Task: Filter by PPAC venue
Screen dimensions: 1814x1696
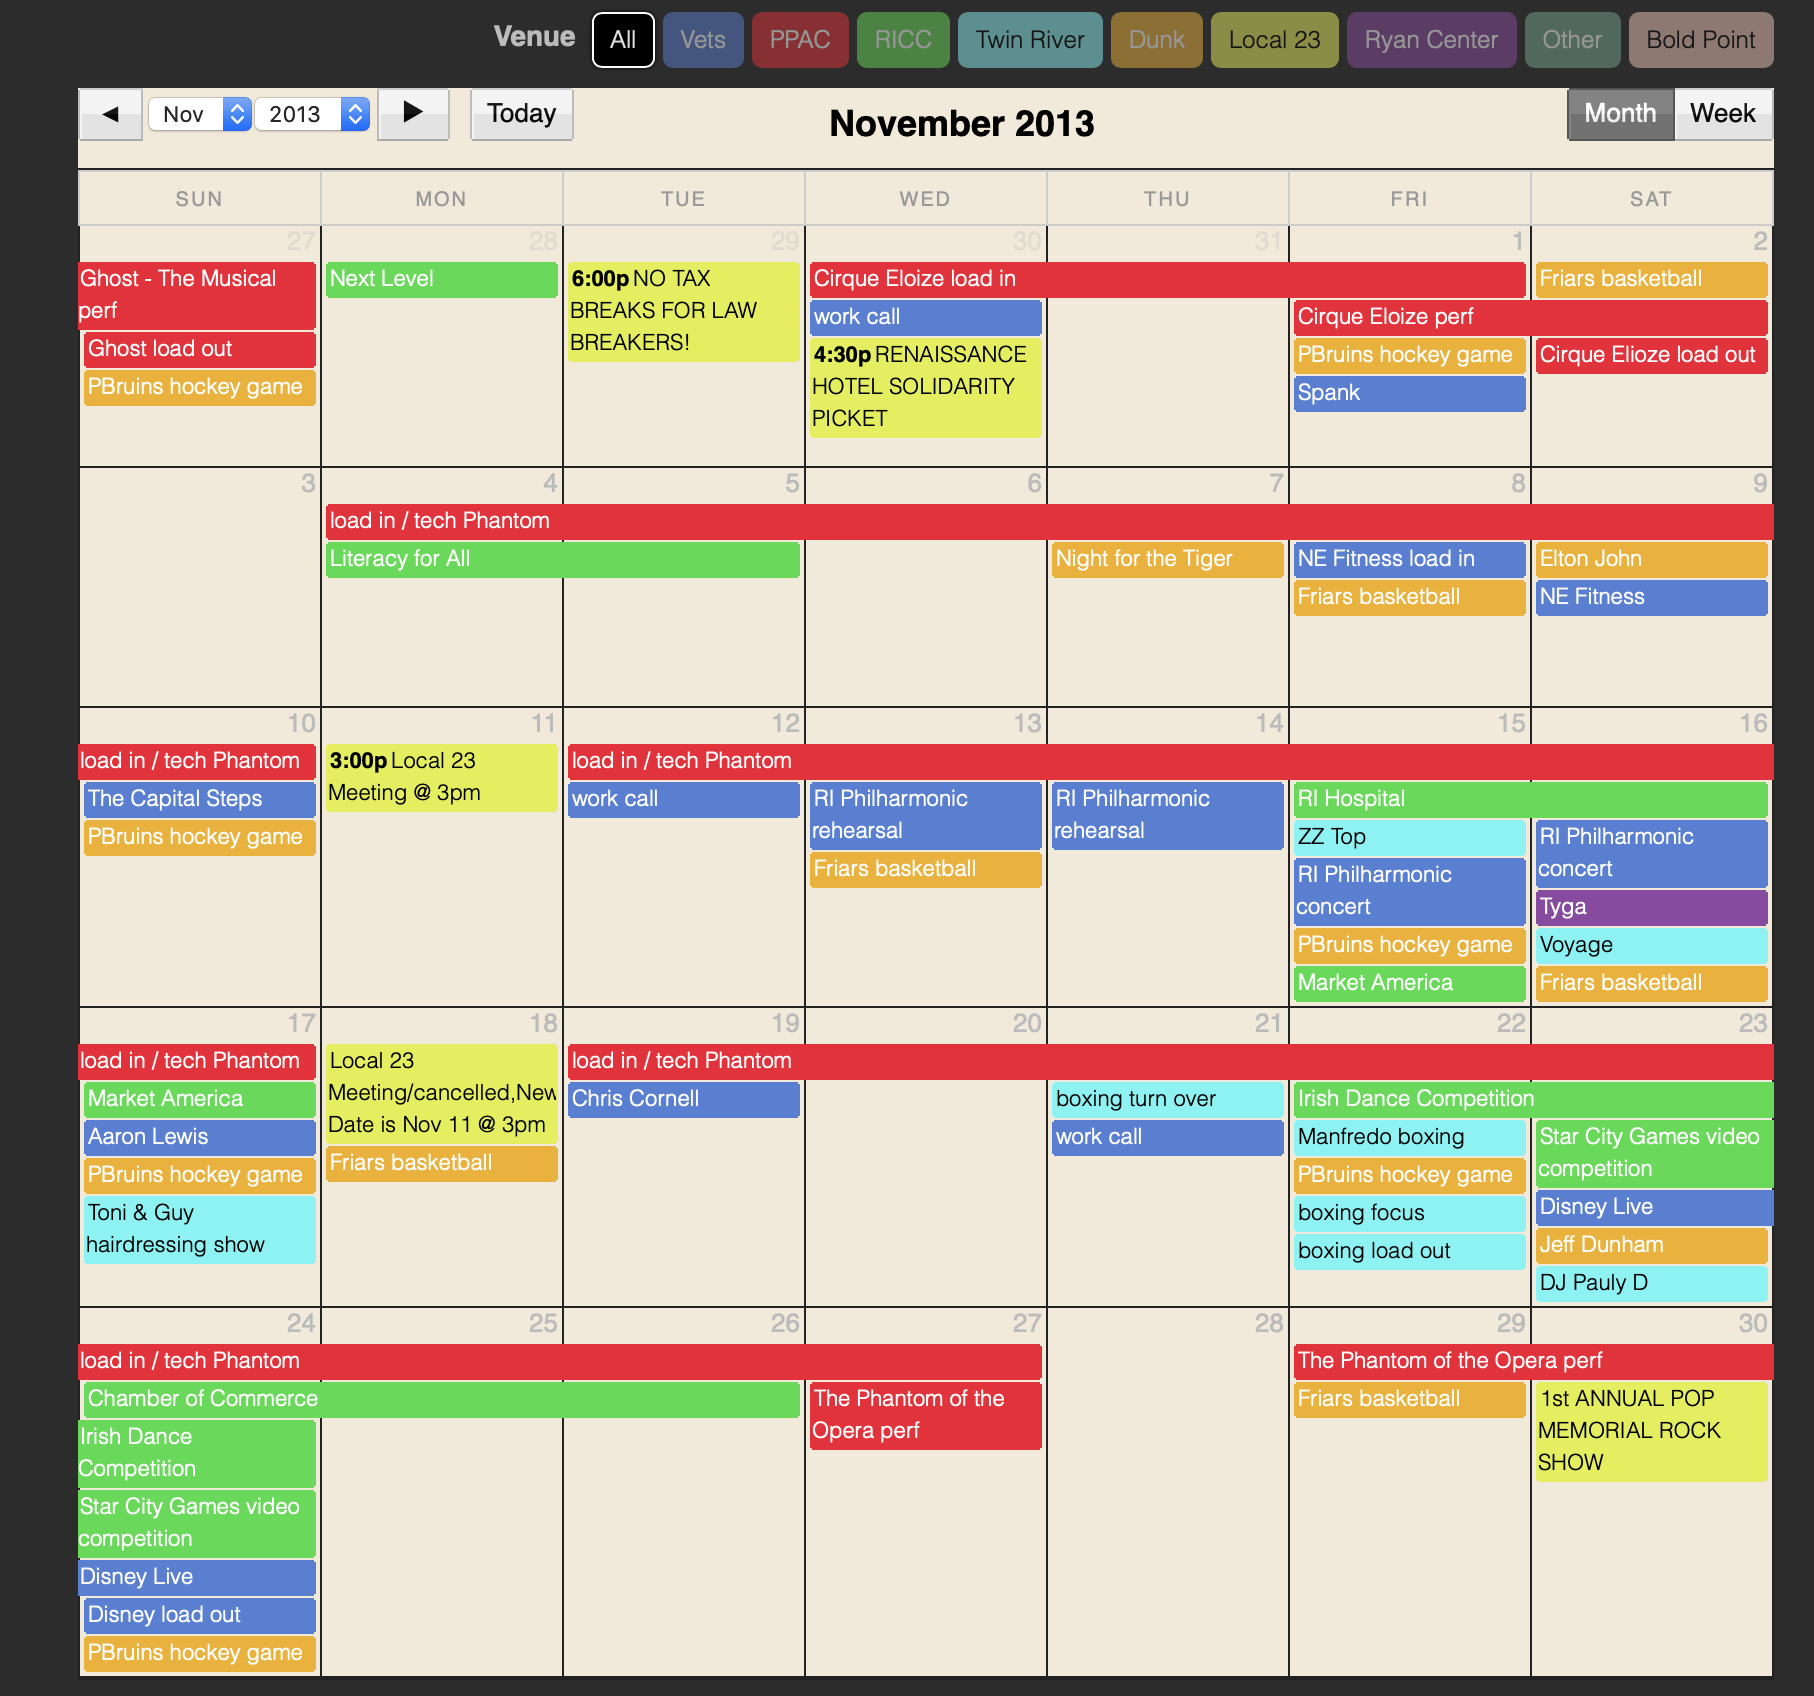Action: [x=799, y=40]
